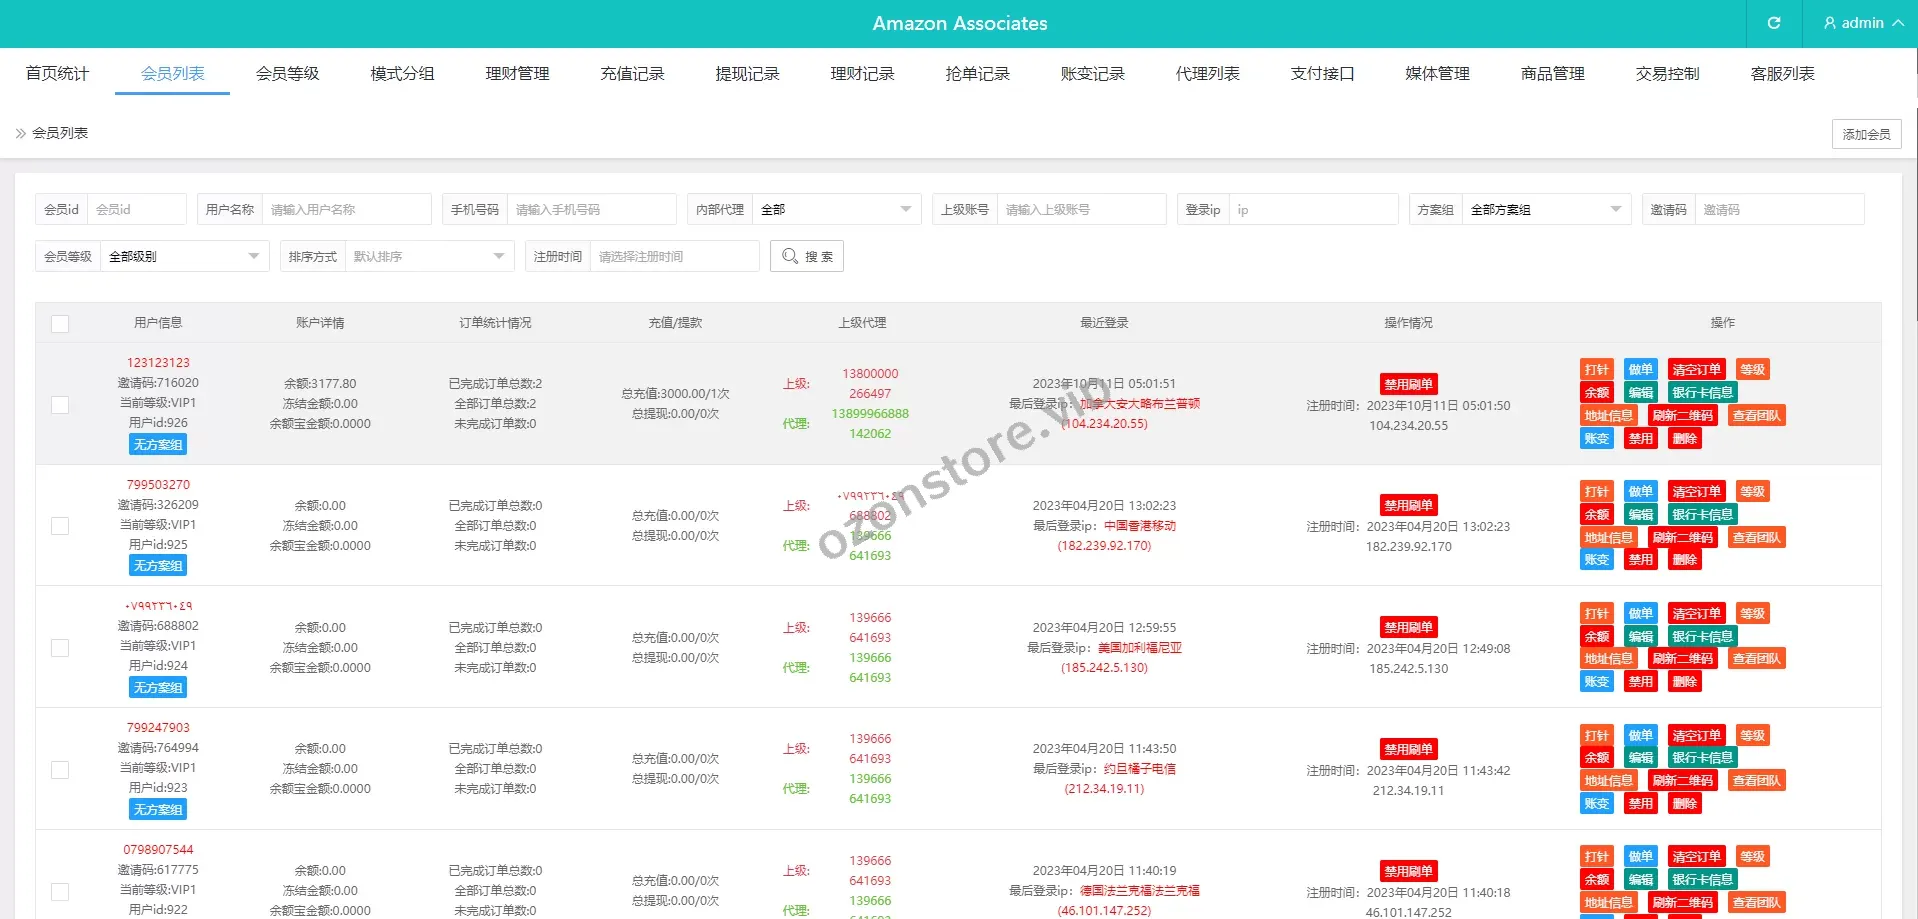Click 禁用刷单 for user 123123123
Viewport: 1918px width, 919px height.
(x=1408, y=384)
